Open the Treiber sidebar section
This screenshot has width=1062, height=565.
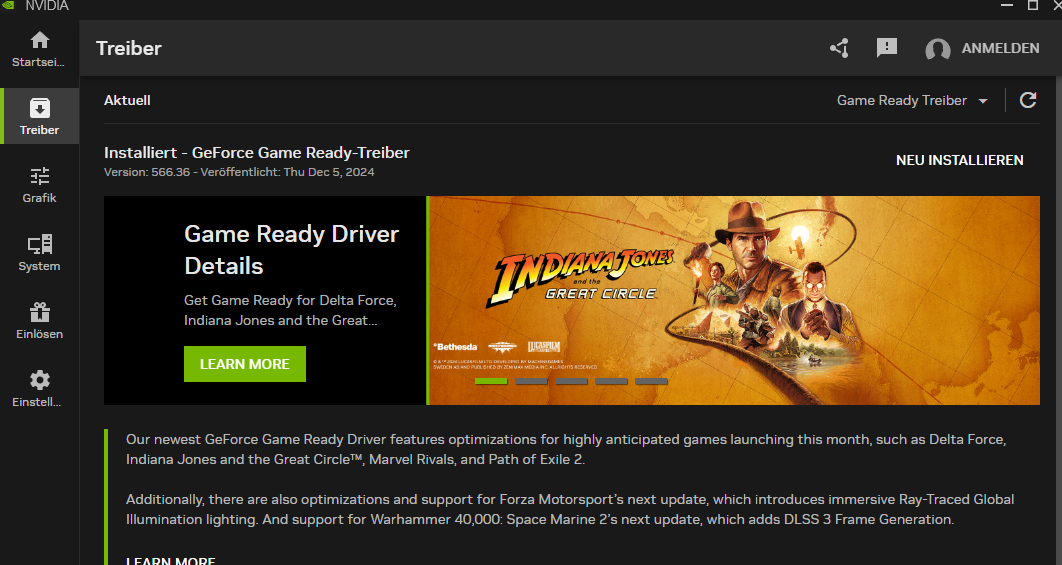tap(39, 116)
